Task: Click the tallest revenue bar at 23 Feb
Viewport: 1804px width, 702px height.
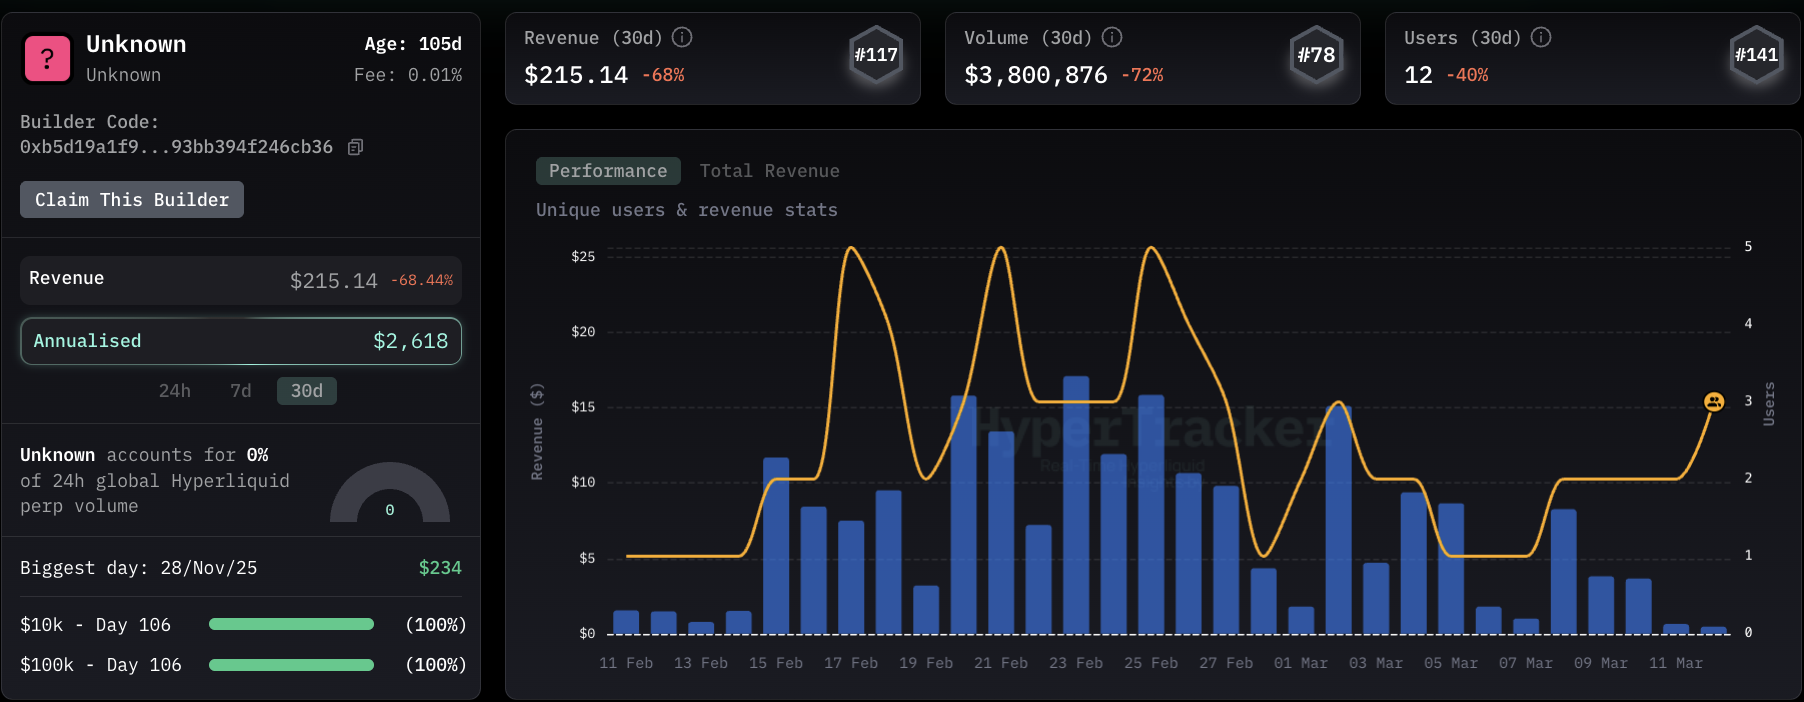Action: pyautogui.click(x=1076, y=505)
